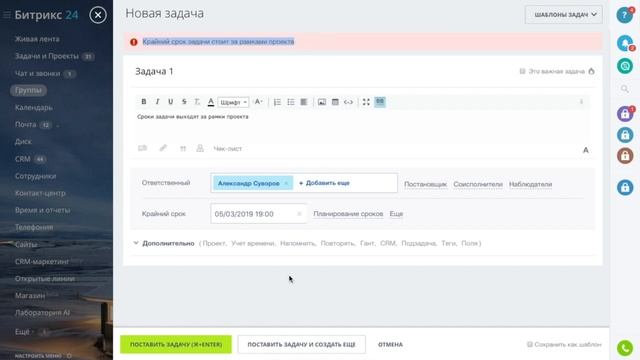Click Еще next to deadline planning
Image resolution: width=640 pixels, height=360 pixels.
point(396,213)
